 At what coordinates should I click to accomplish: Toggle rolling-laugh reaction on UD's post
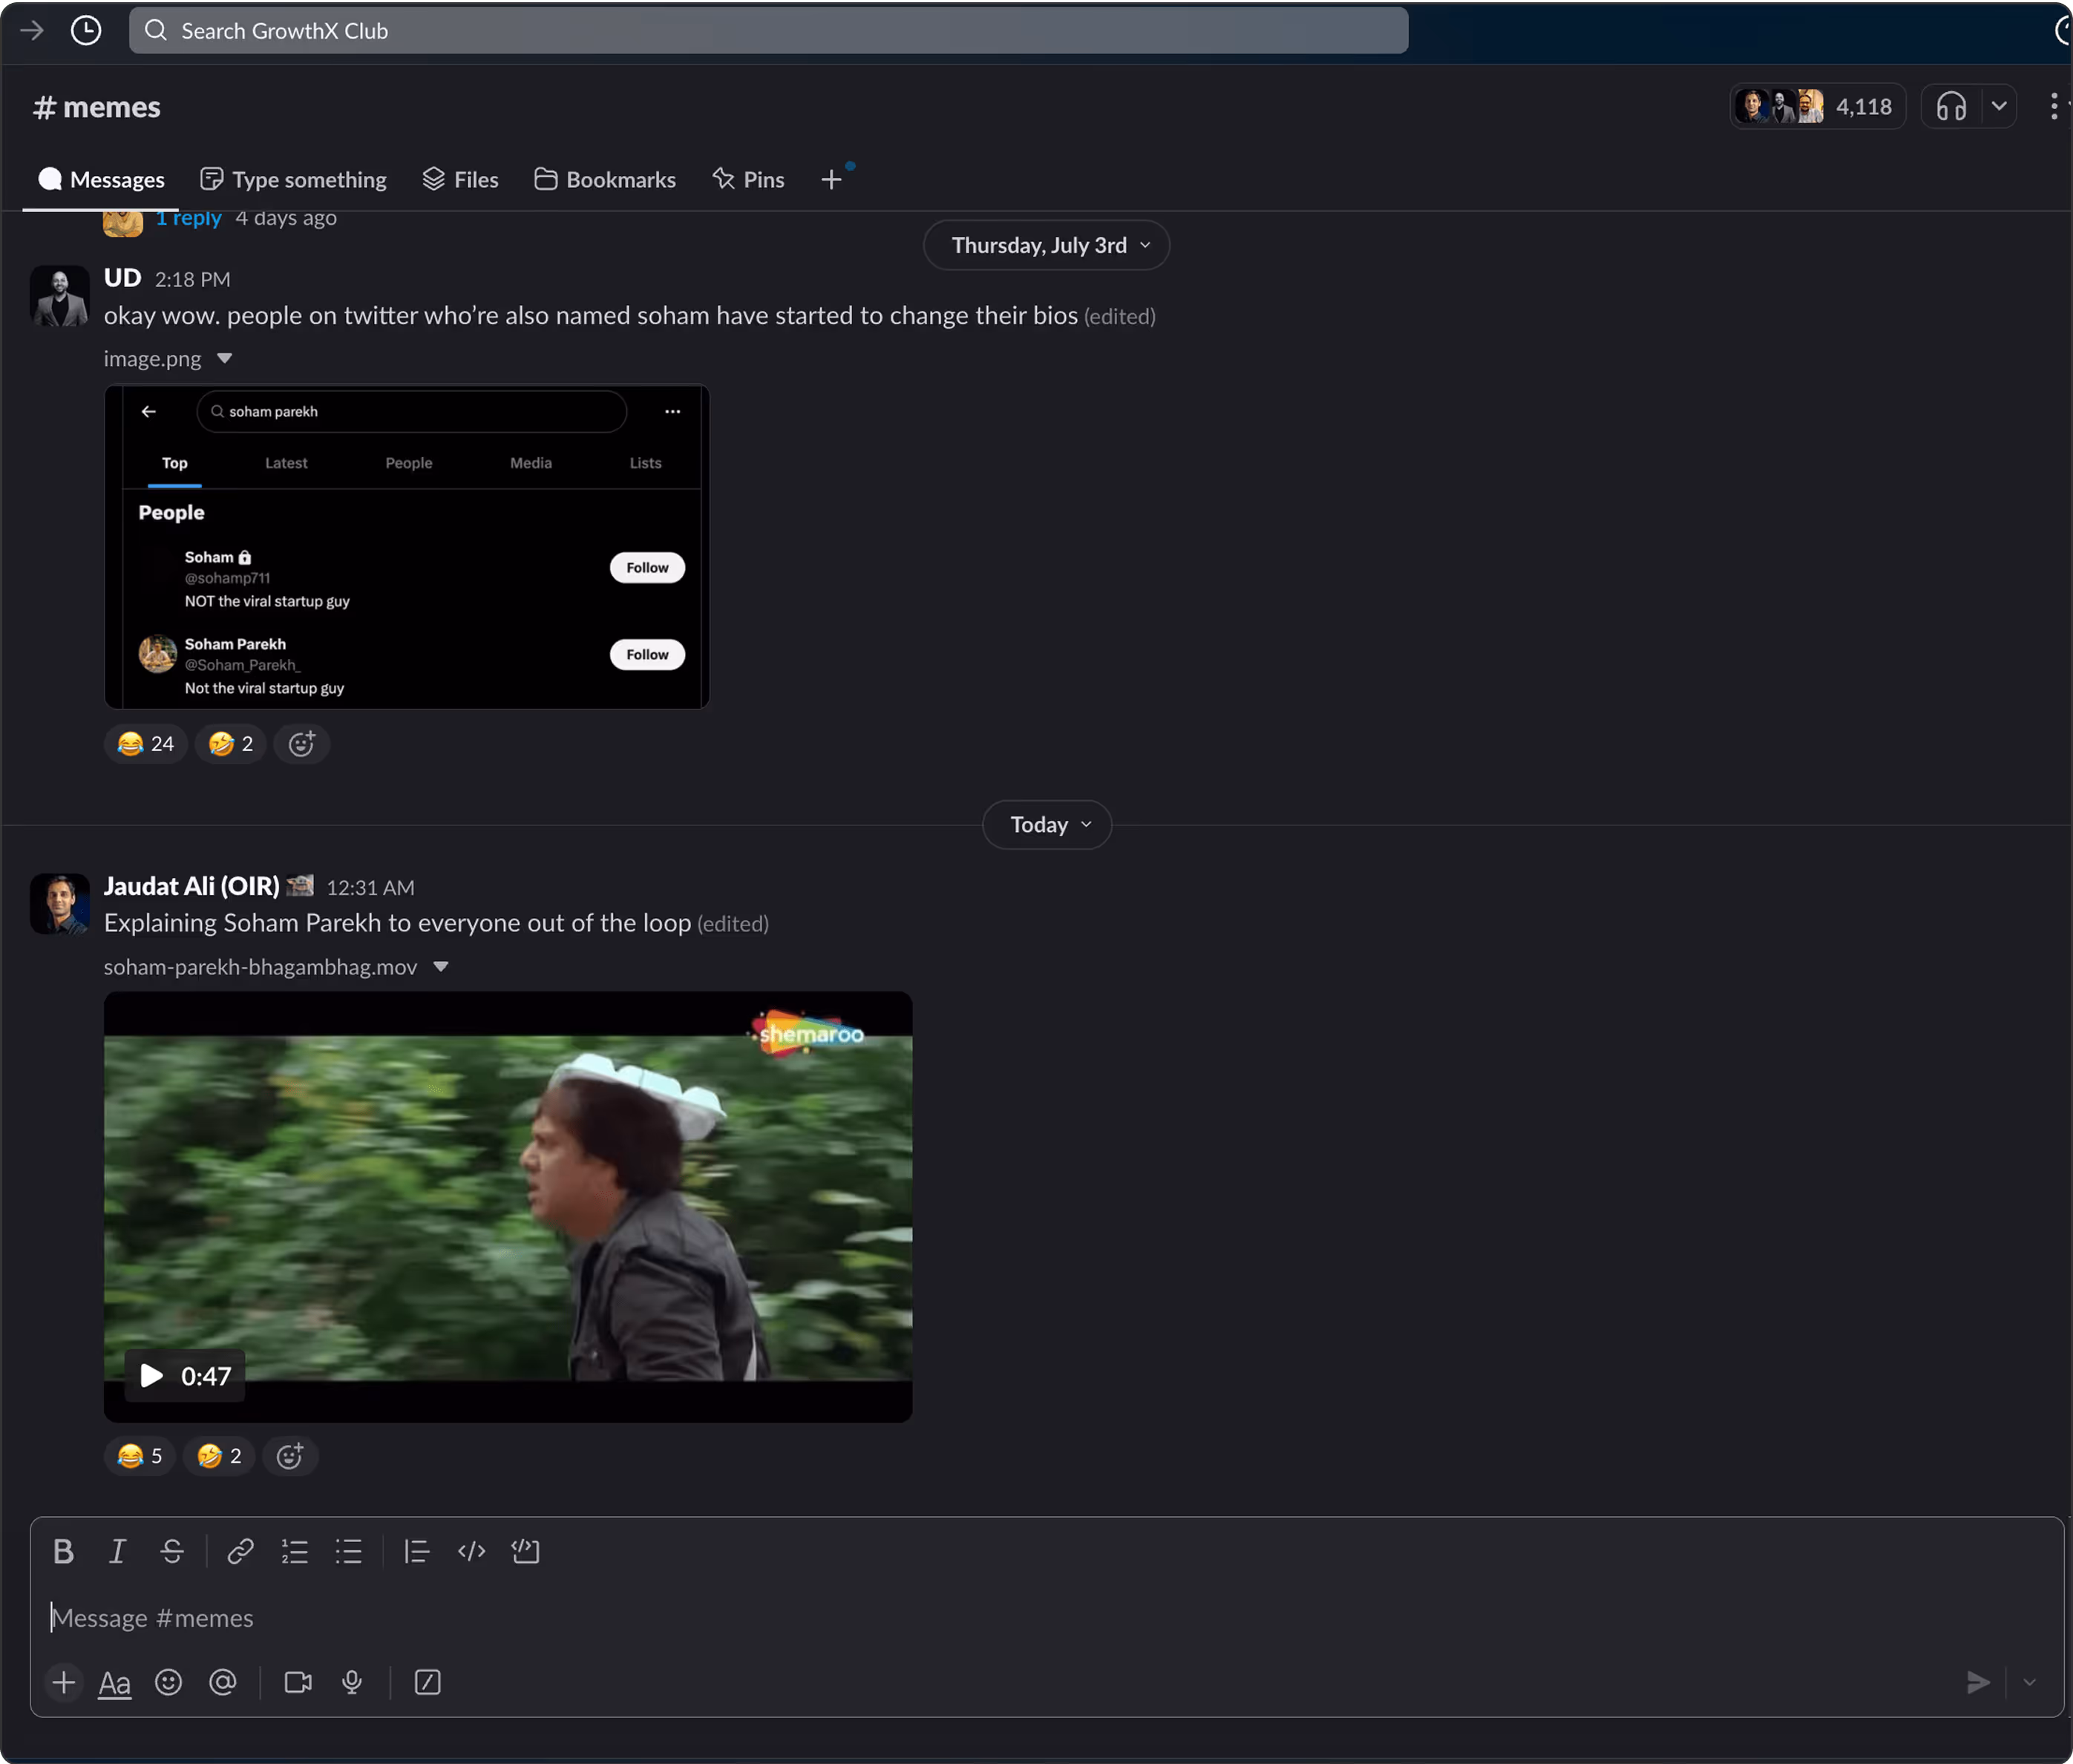pyautogui.click(x=230, y=744)
